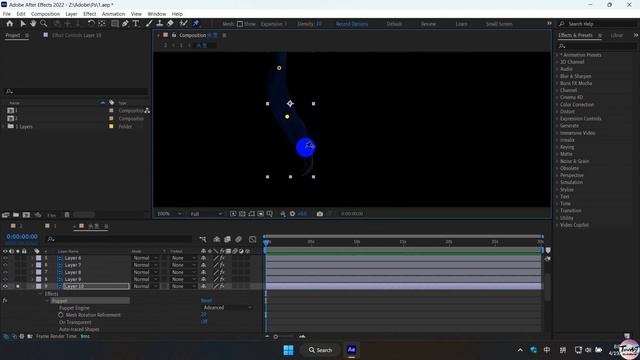Click the frame blending icon in the timeline
The width and height of the screenshot is (640, 360).
(227, 239)
